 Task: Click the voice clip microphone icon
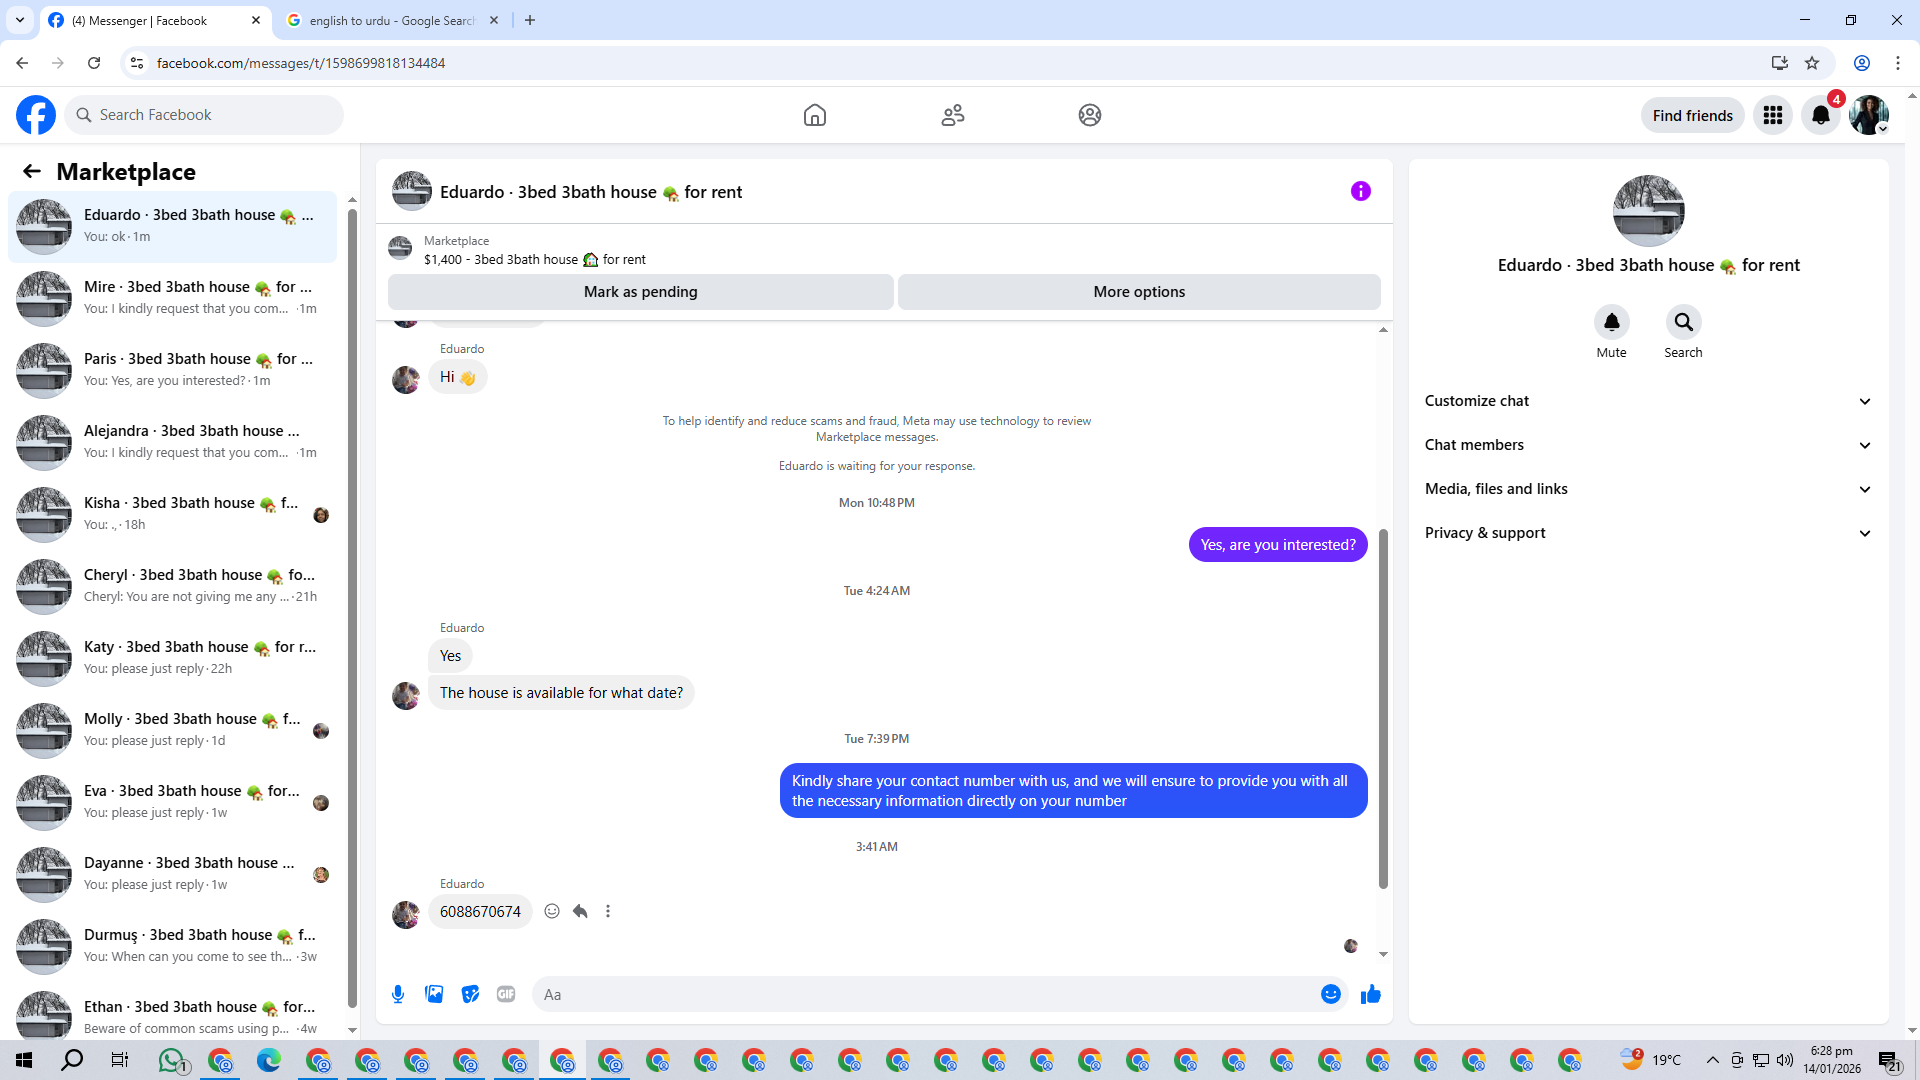point(398,994)
